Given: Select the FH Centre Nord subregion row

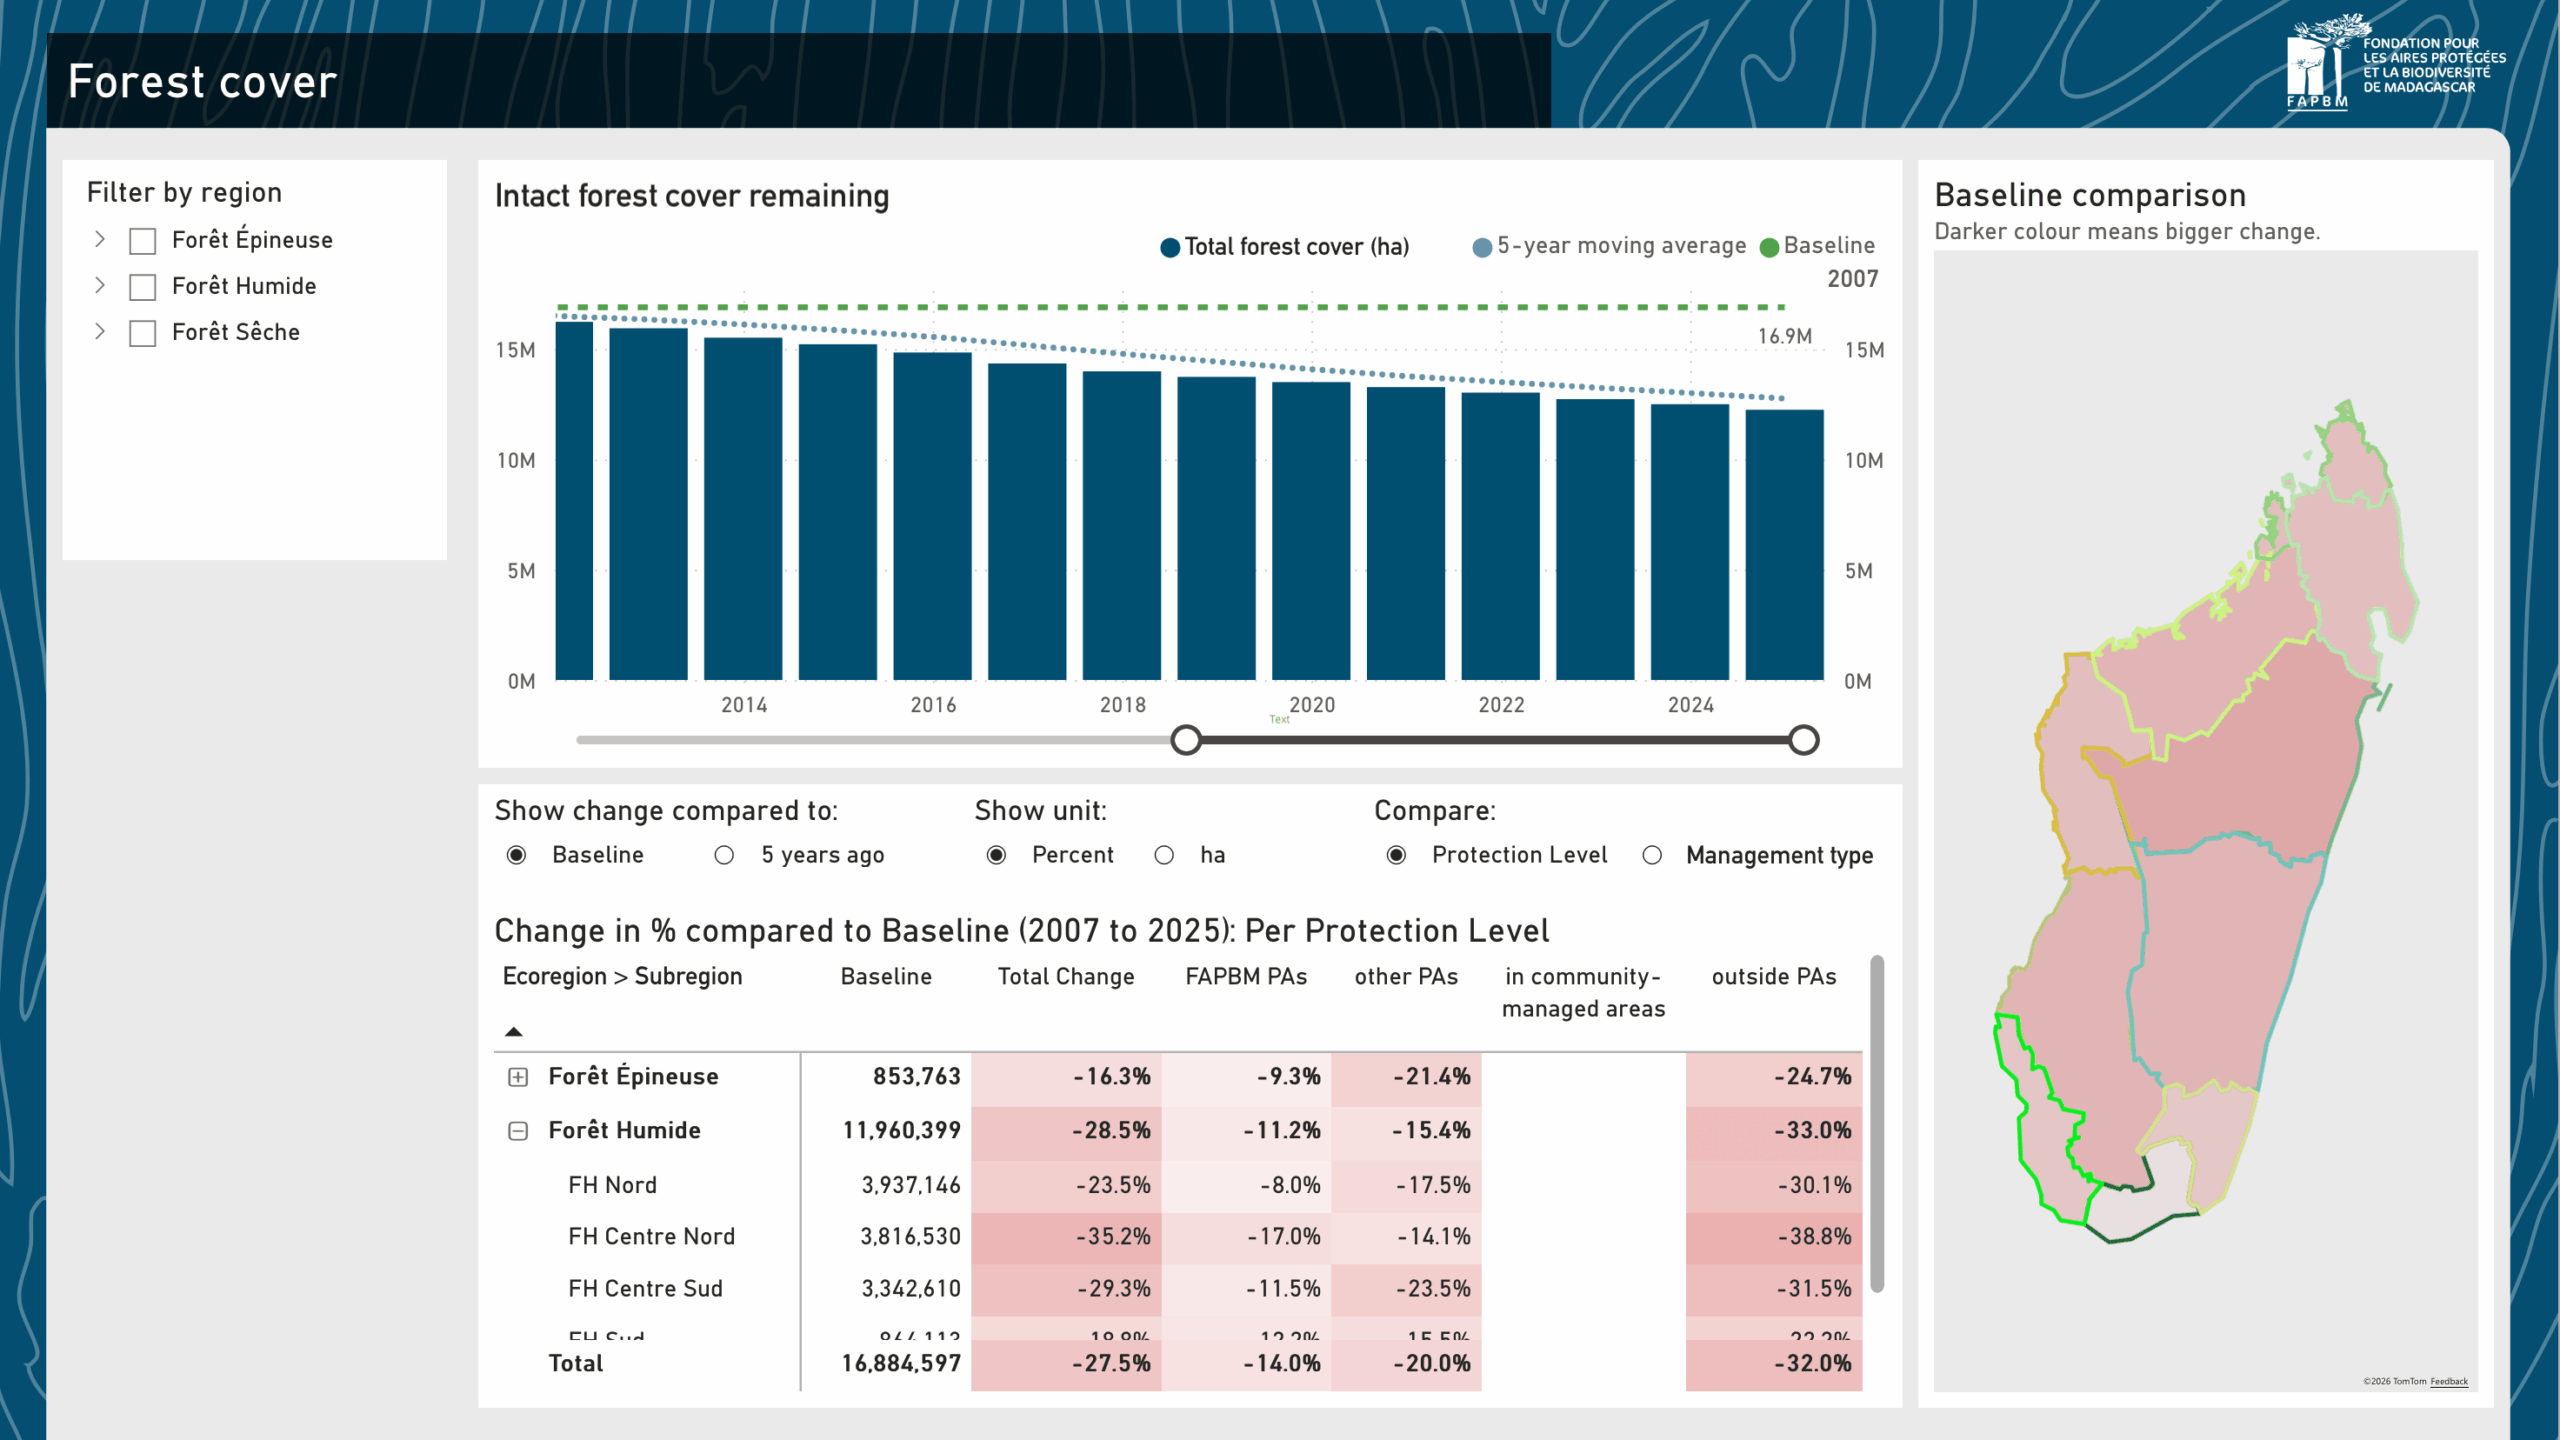Looking at the screenshot, I should point(1180,1237).
